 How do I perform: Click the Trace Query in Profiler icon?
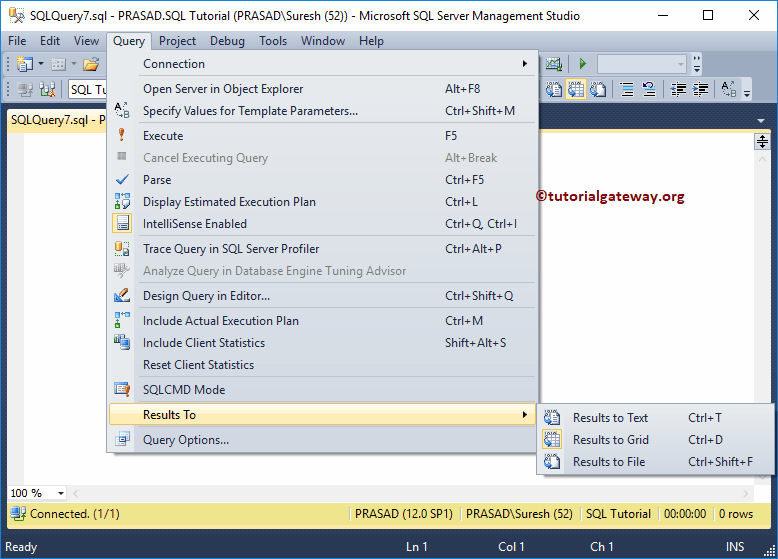[x=122, y=248]
